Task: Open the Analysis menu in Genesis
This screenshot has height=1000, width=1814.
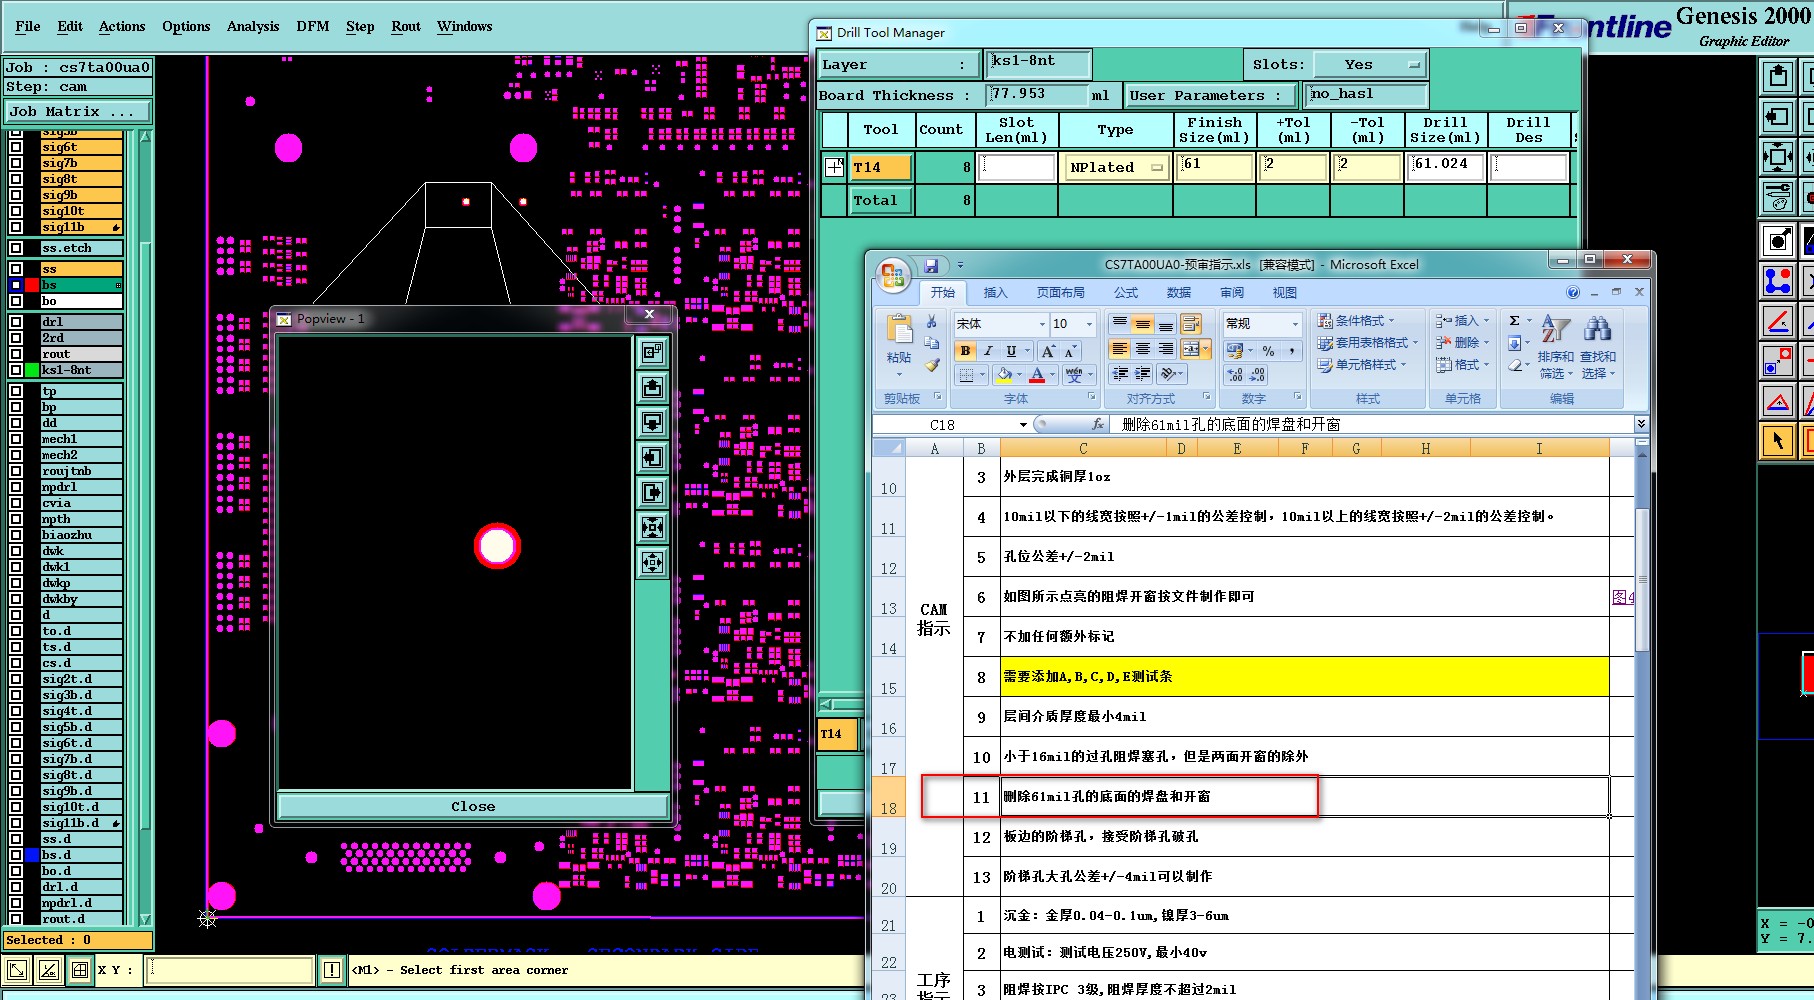Action: [253, 27]
